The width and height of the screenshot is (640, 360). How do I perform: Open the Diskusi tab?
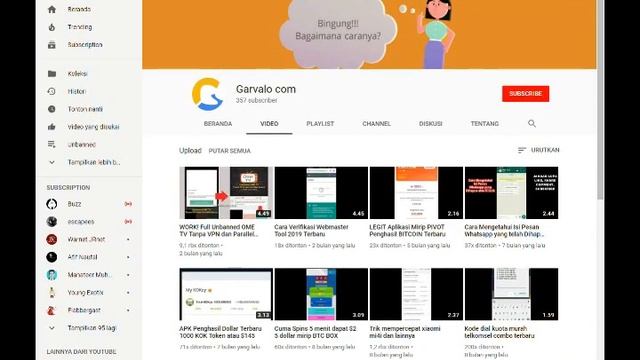click(431, 124)
